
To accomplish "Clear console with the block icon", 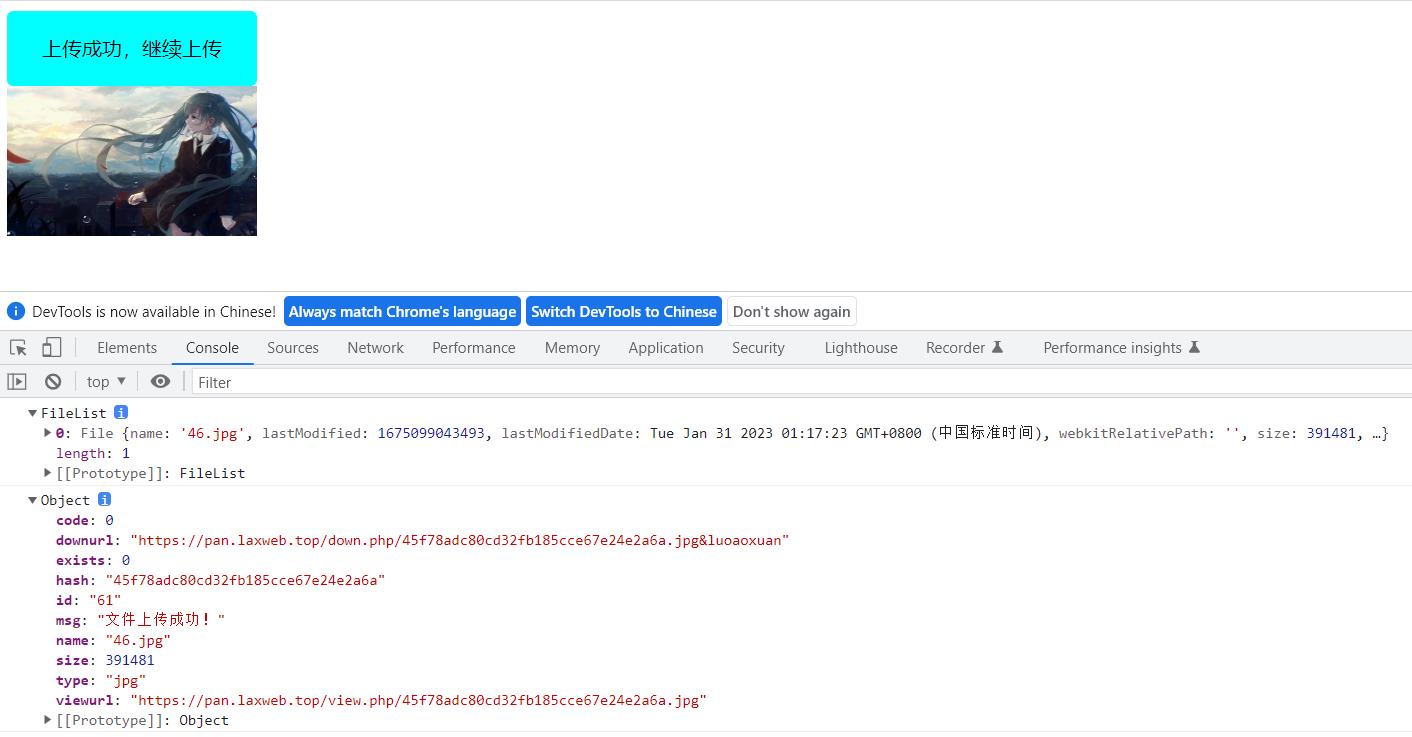I will point(53,382).
